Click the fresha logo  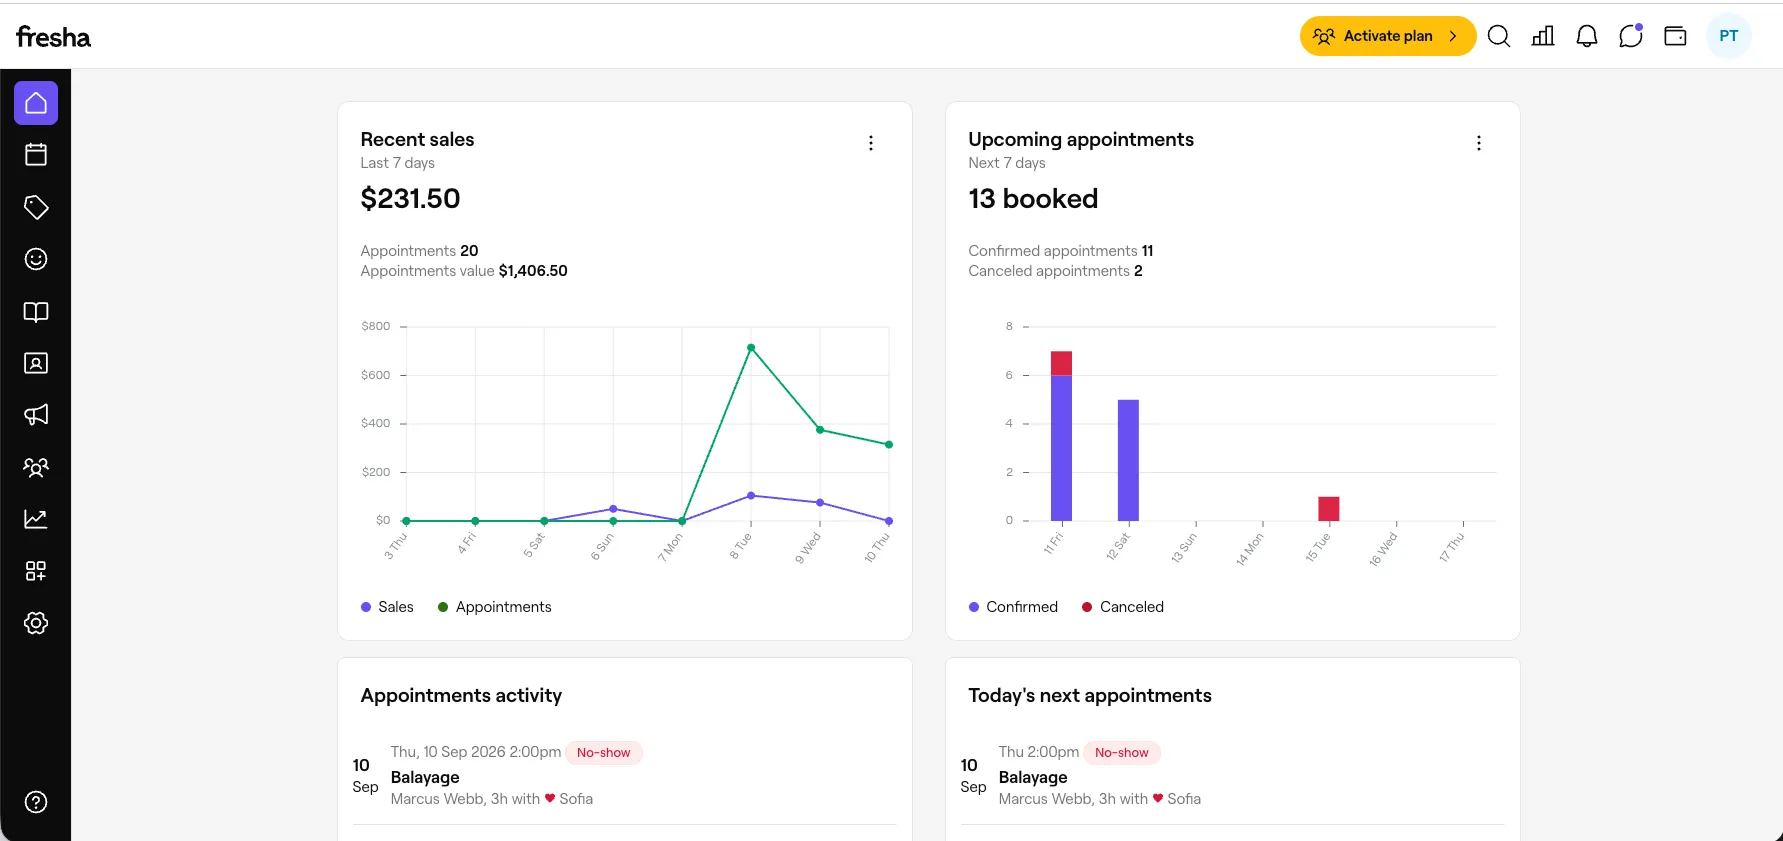(x=53, y=37)
